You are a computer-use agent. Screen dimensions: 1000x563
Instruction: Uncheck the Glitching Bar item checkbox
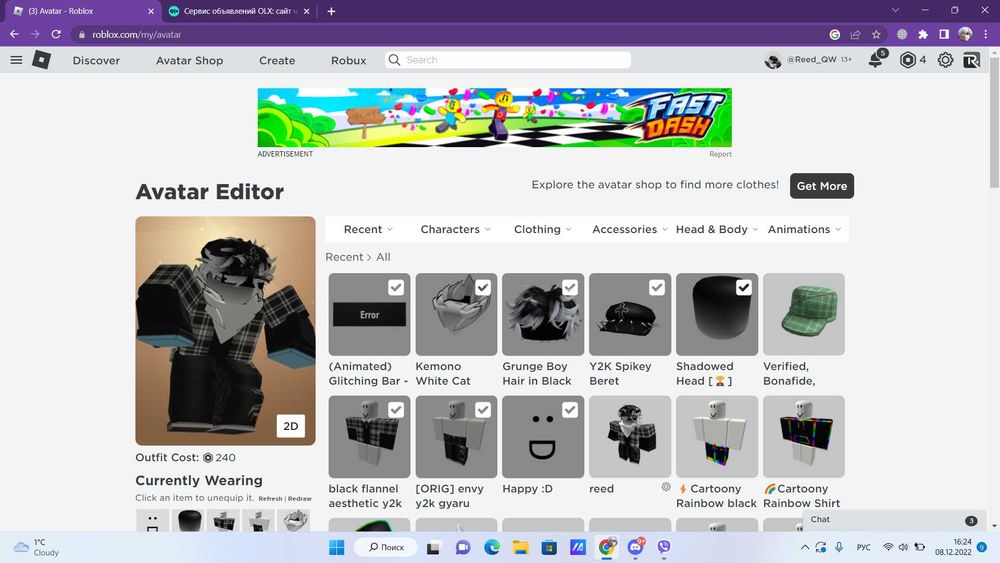click(x=396, y=288)
